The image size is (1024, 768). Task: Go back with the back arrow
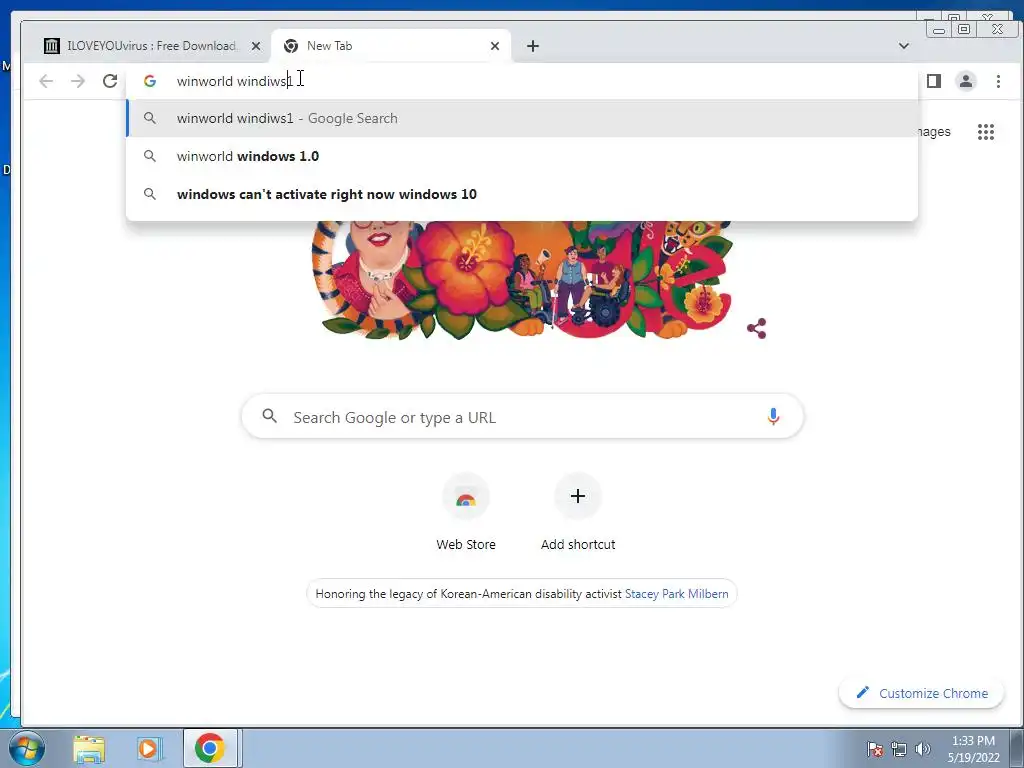(x=46, y=81)
